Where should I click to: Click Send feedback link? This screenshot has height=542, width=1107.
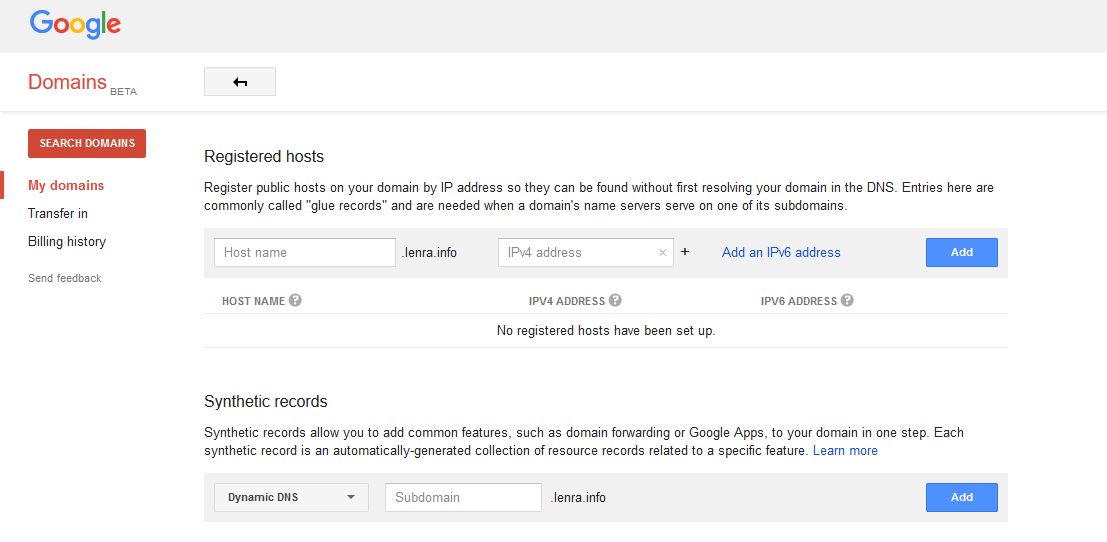(x=65, y=278)
